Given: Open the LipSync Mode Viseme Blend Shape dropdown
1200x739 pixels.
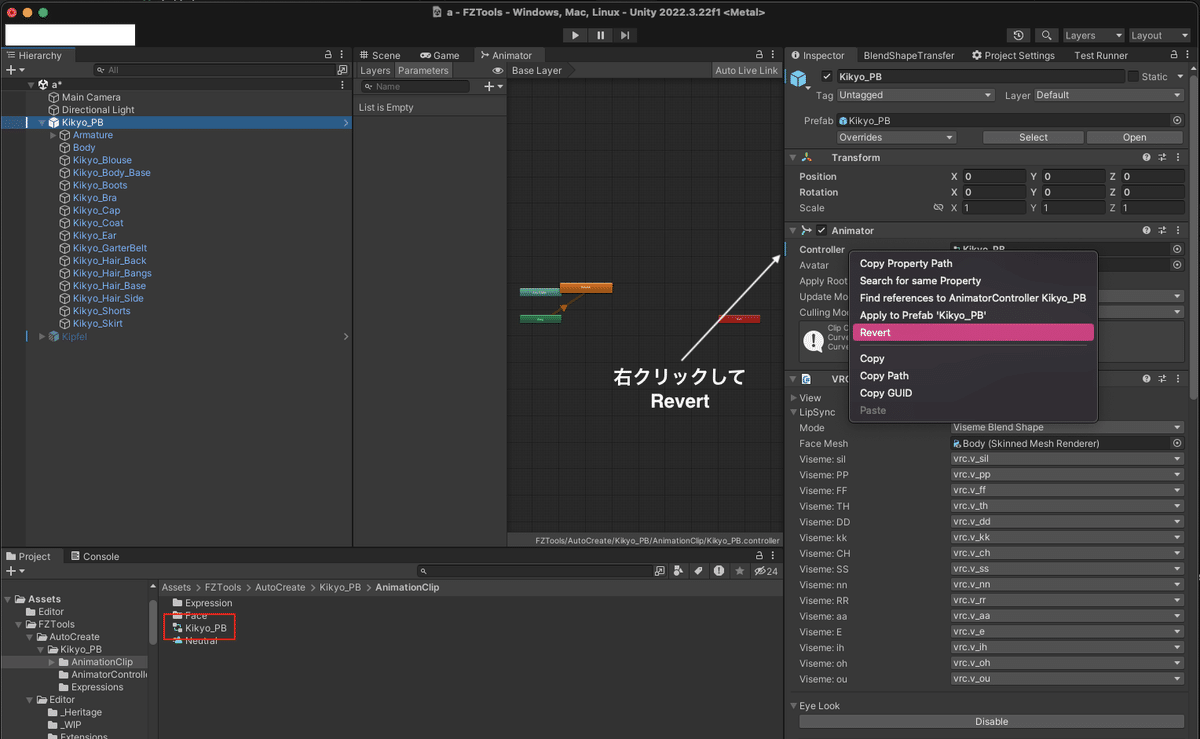Looking at the screenshot, I should pyautogui.click(x=1067, y=427).
